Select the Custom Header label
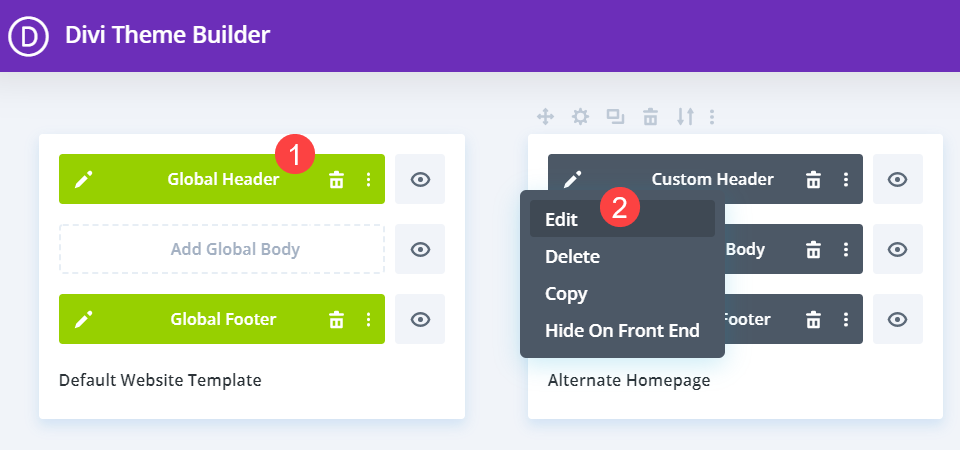This screenshot has height=450, width=960. point(713,179)
